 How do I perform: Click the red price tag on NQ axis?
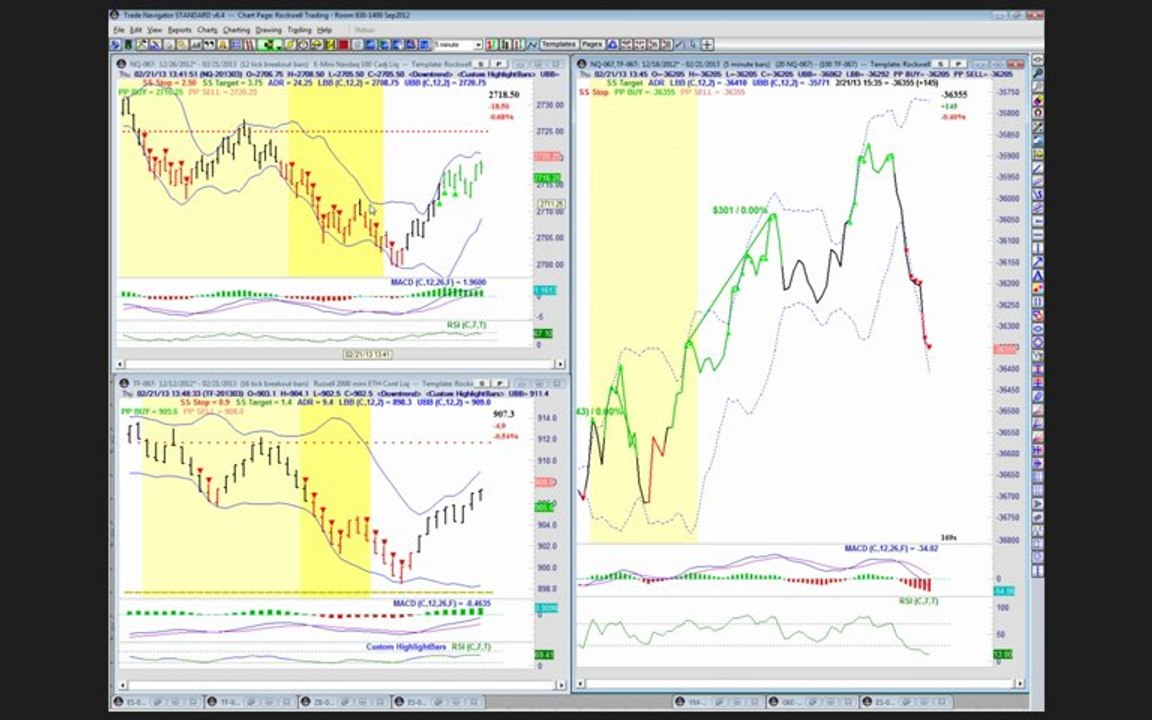(547, 156)
